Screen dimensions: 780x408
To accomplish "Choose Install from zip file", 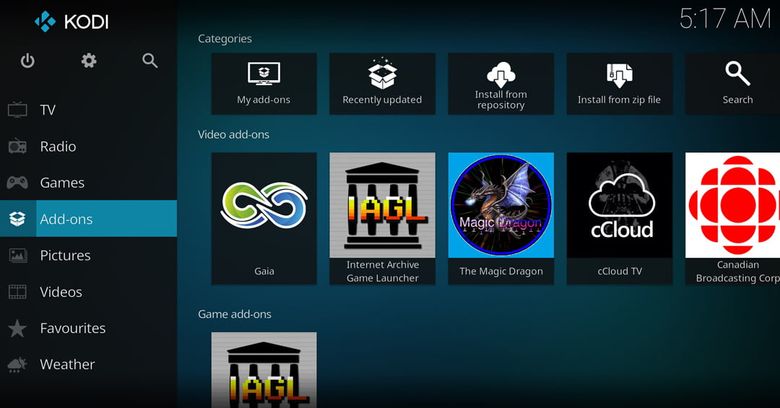I will pyautogui.click(x=619, y=84).
